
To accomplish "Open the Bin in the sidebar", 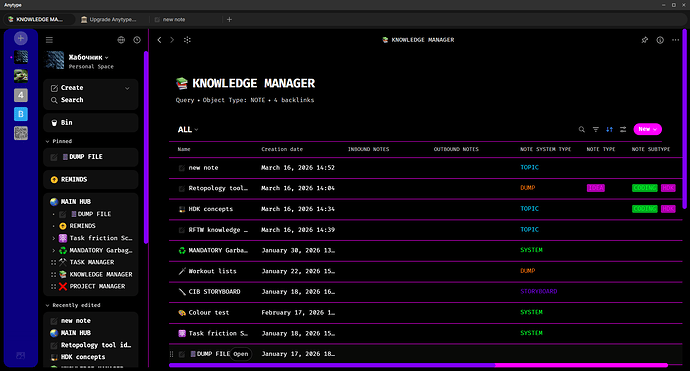I will [x=91, y=123].
